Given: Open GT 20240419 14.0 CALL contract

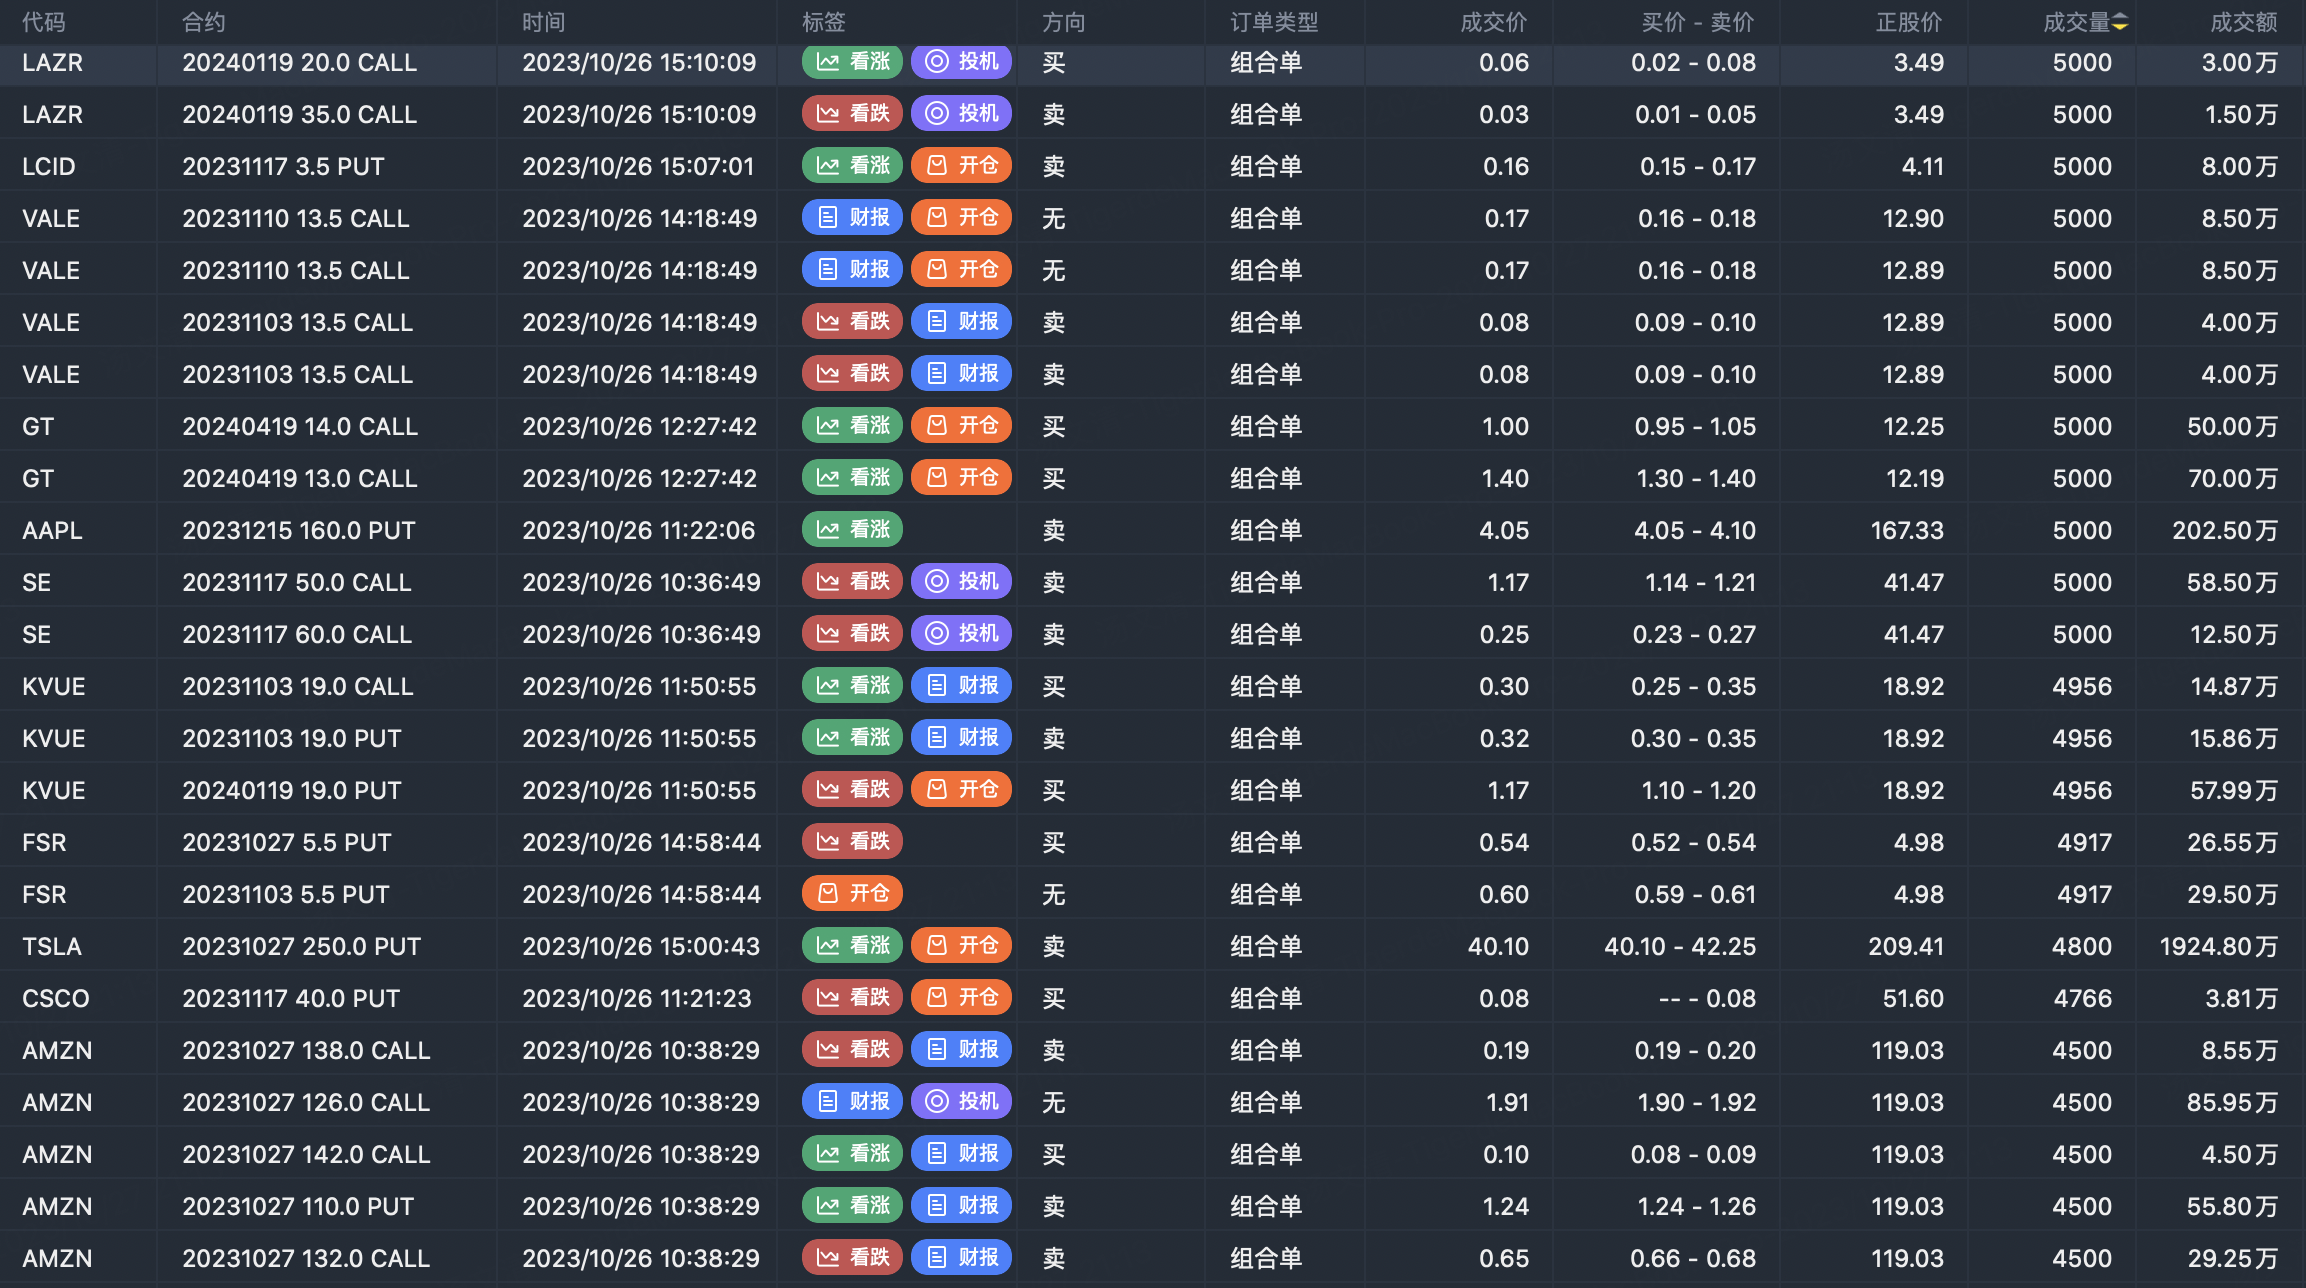Looking at the screenshot, I should 299,426.
